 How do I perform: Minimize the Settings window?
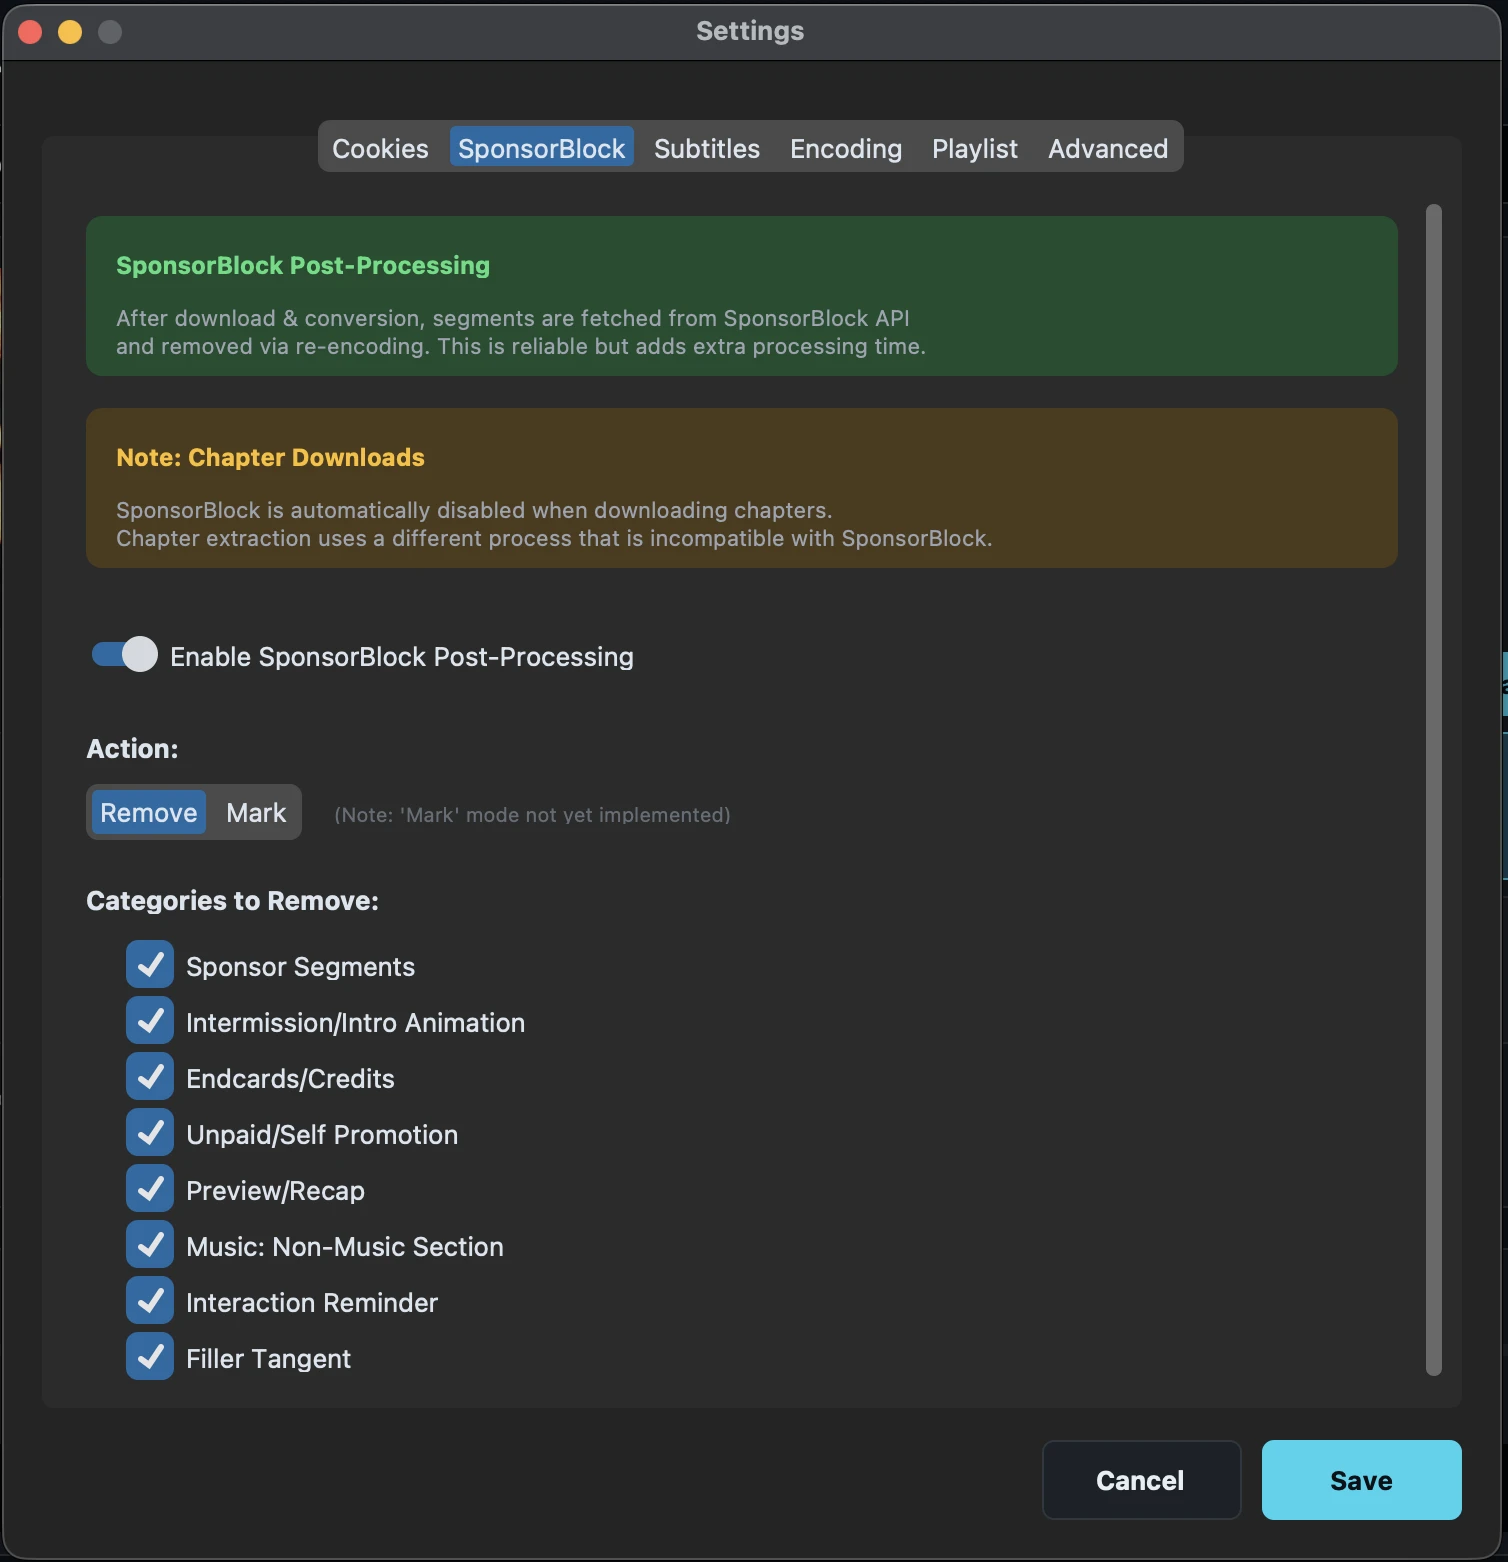pyautogui.click(x=70, y=32)
